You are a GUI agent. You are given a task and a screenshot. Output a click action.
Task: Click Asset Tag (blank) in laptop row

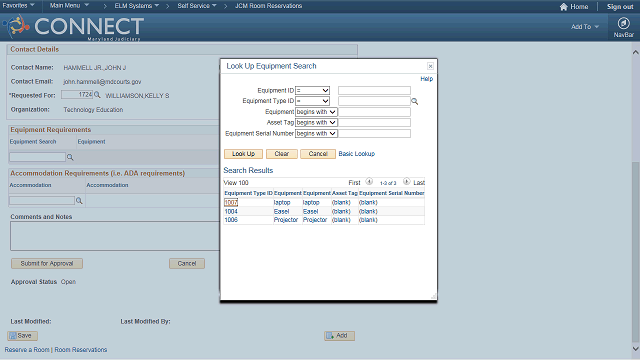(x=341, y=202)
